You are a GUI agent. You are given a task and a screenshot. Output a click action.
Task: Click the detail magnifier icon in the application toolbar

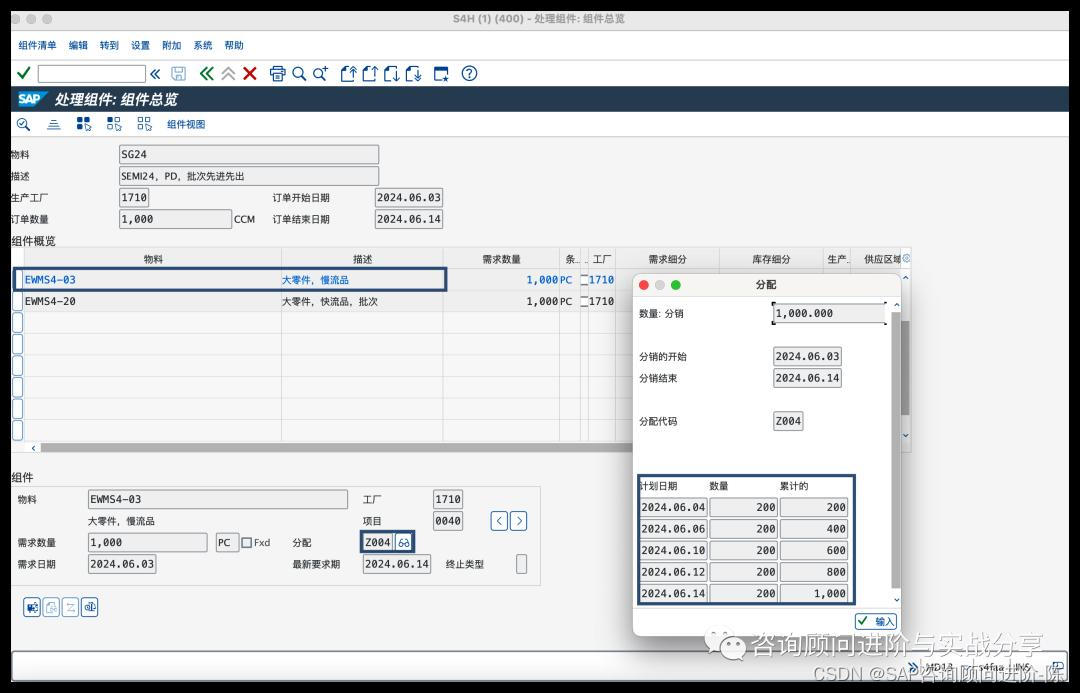(23, 124)
